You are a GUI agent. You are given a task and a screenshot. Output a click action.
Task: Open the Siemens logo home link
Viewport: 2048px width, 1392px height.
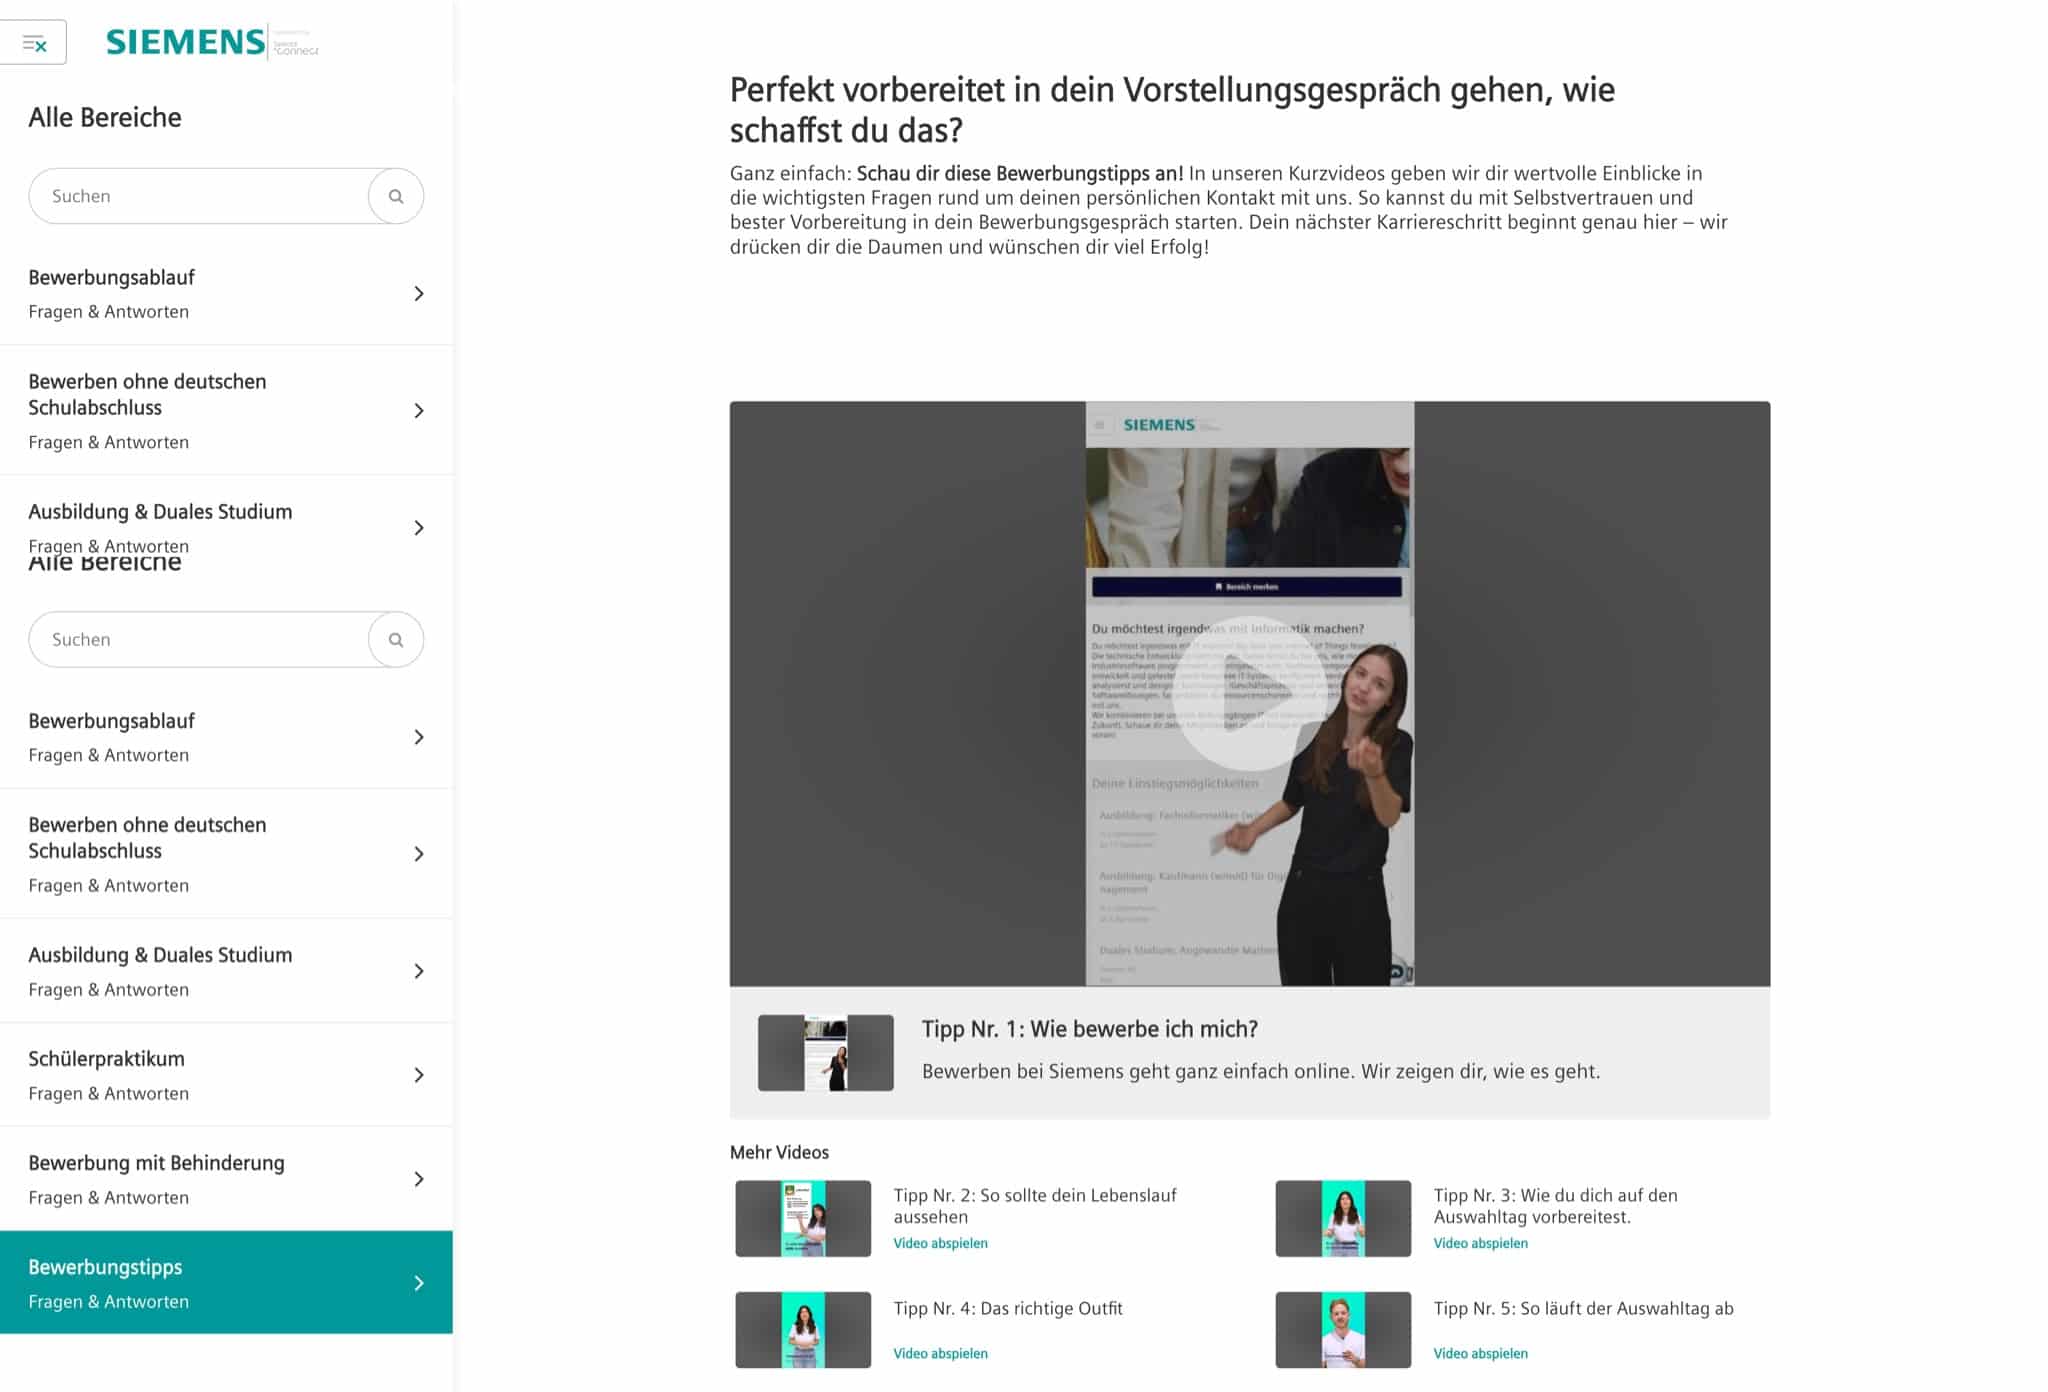[212, 42]
